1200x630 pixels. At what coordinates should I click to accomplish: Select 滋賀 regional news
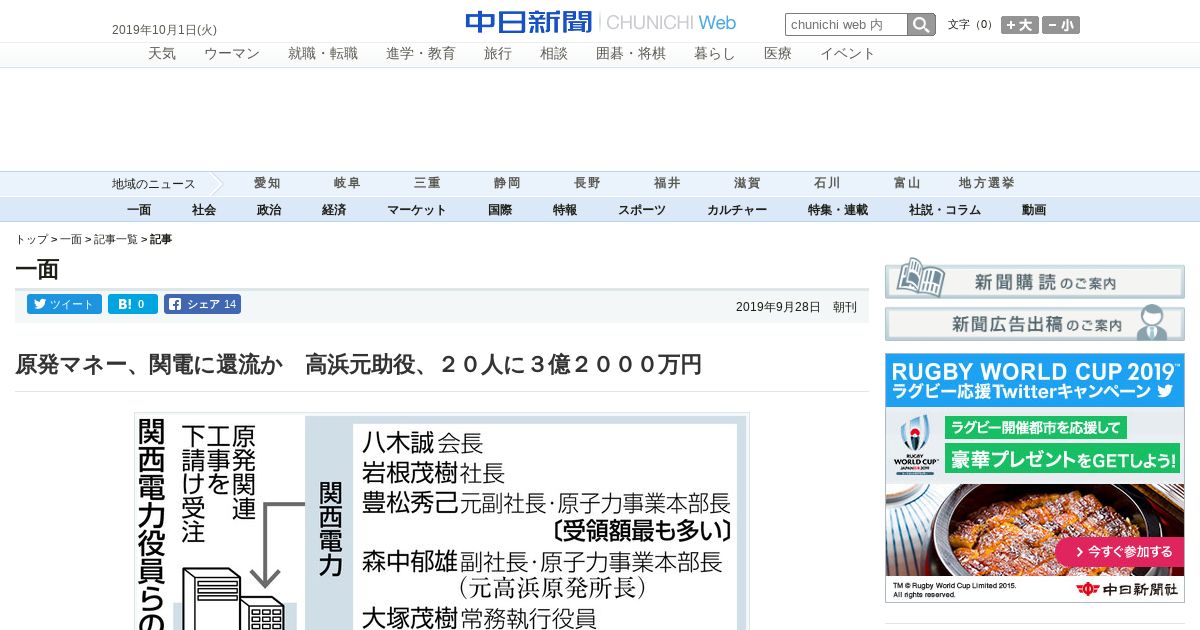click(x=747, y=183)
